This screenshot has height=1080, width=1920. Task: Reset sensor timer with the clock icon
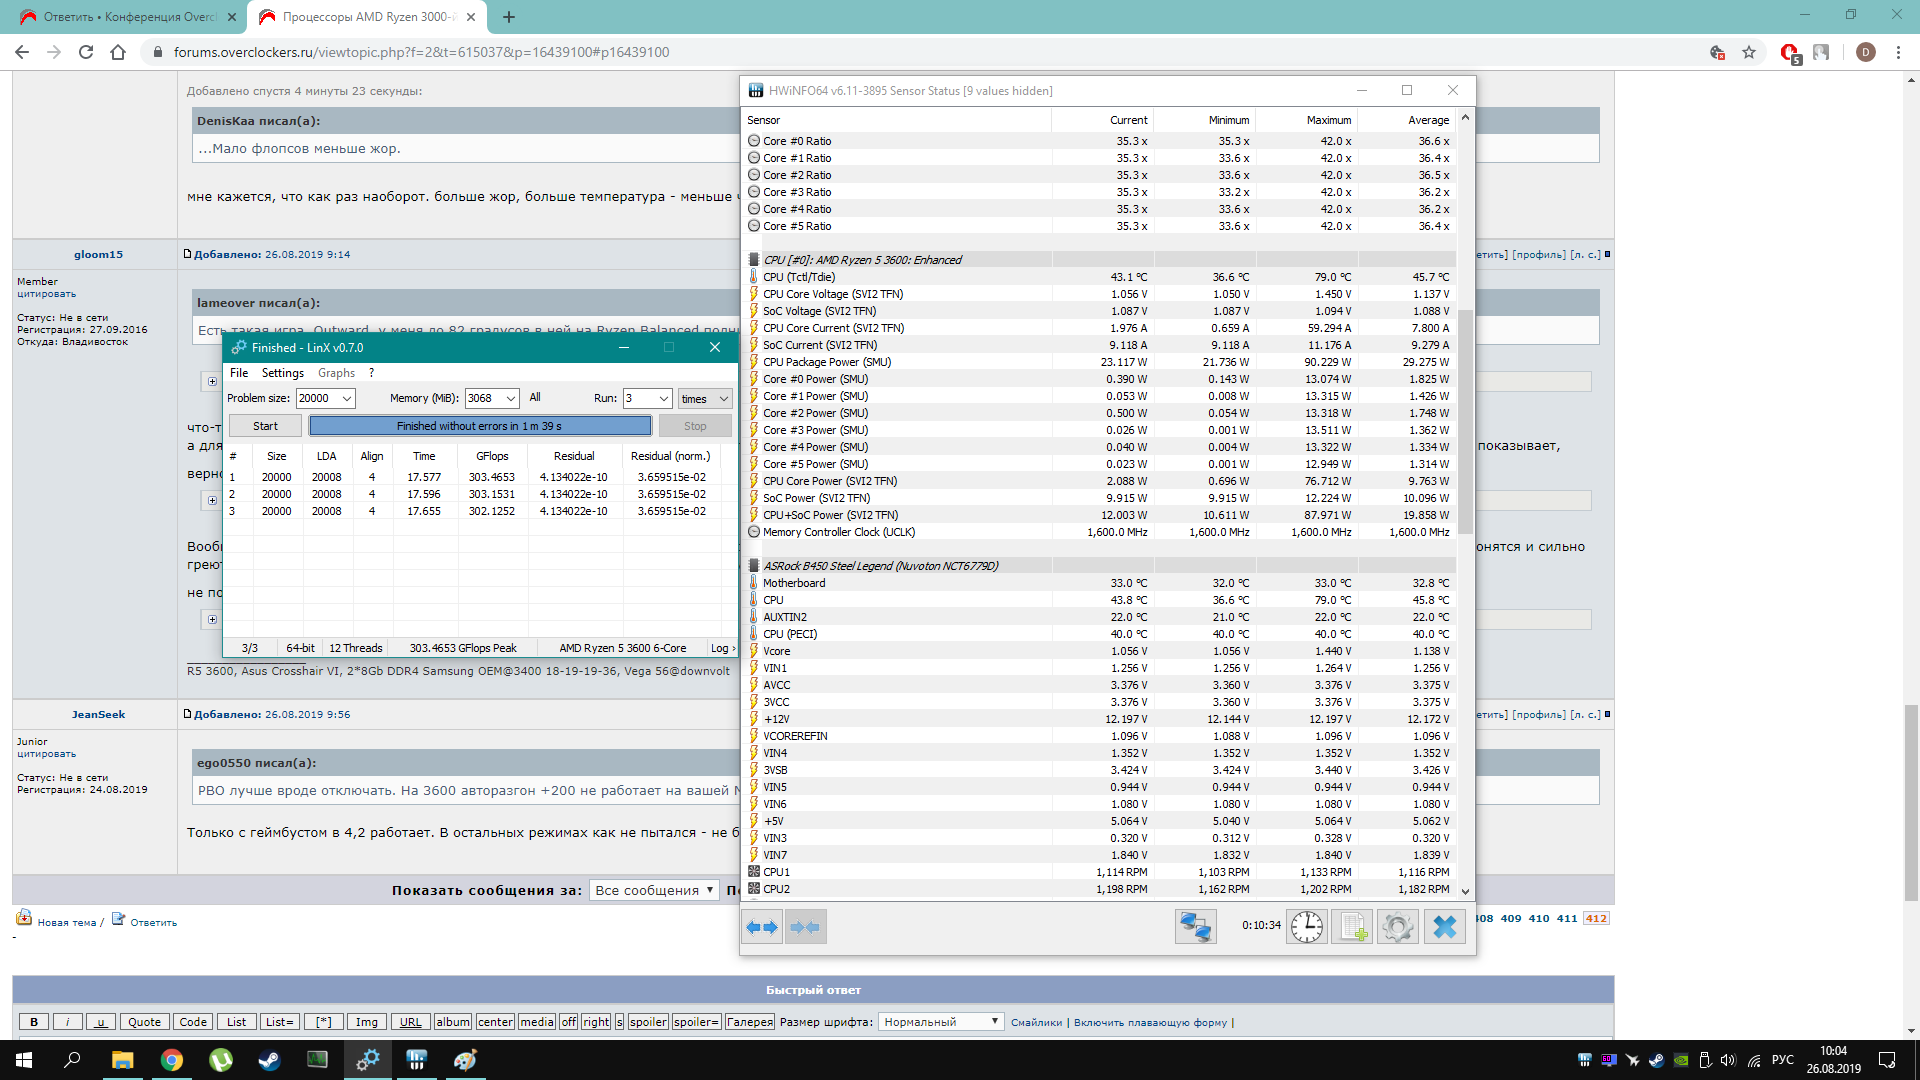[x=1306, y=927]
